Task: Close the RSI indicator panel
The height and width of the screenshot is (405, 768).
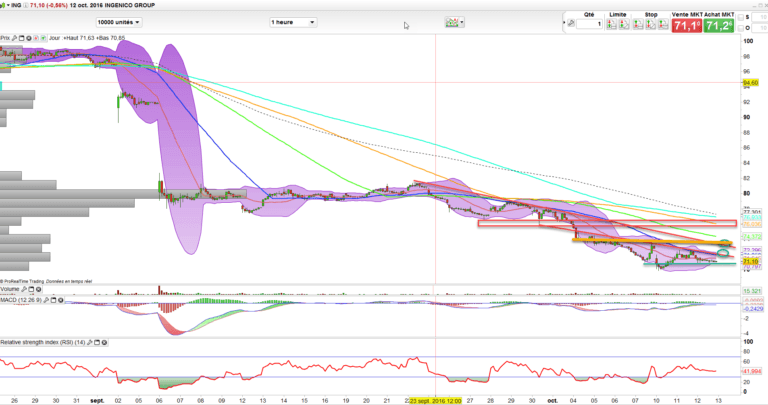Action: (106, 342)
